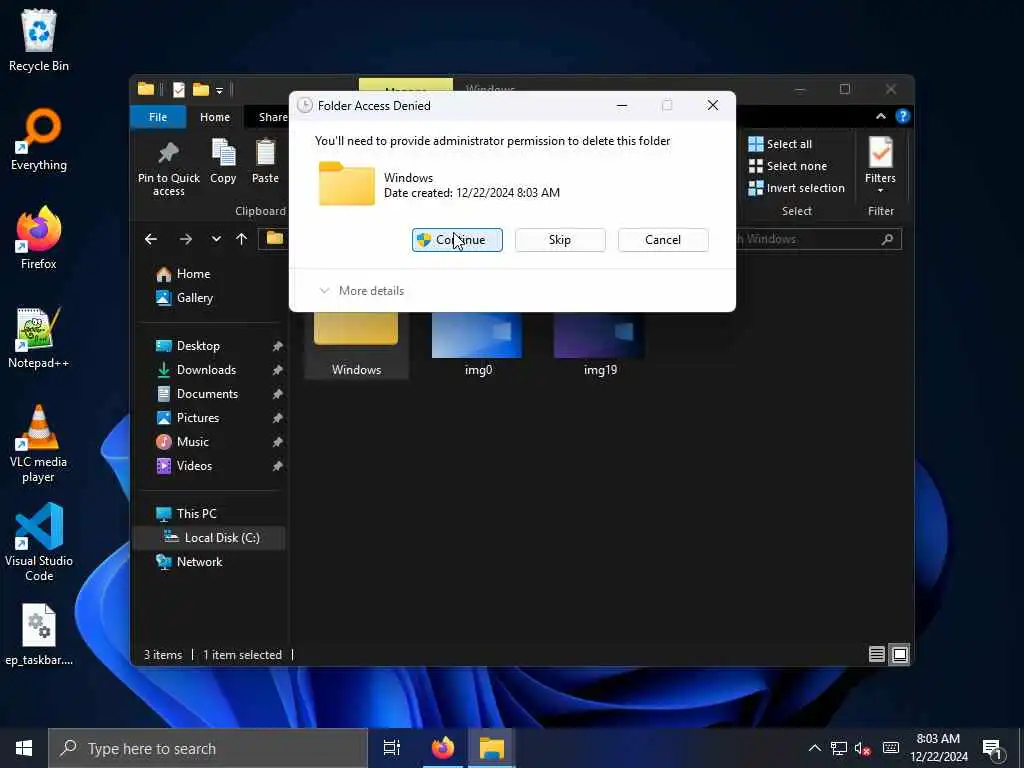Expand More details in the dialog
The width and height of the screenshot is (1024, 768).
click(362, 291)
